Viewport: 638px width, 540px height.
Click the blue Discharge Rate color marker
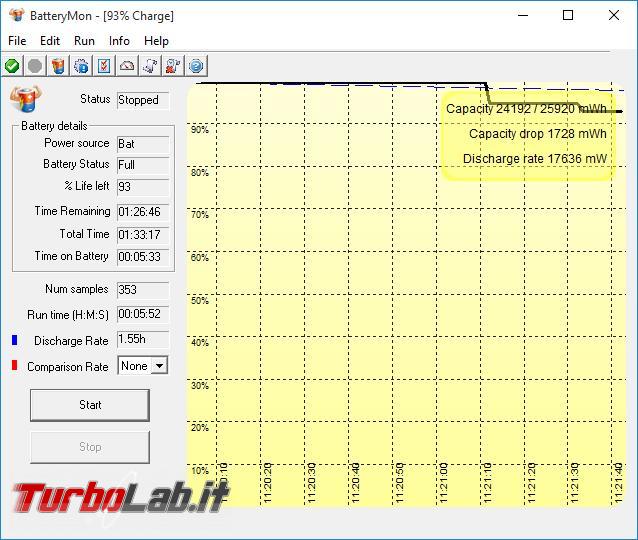point(15,340)
